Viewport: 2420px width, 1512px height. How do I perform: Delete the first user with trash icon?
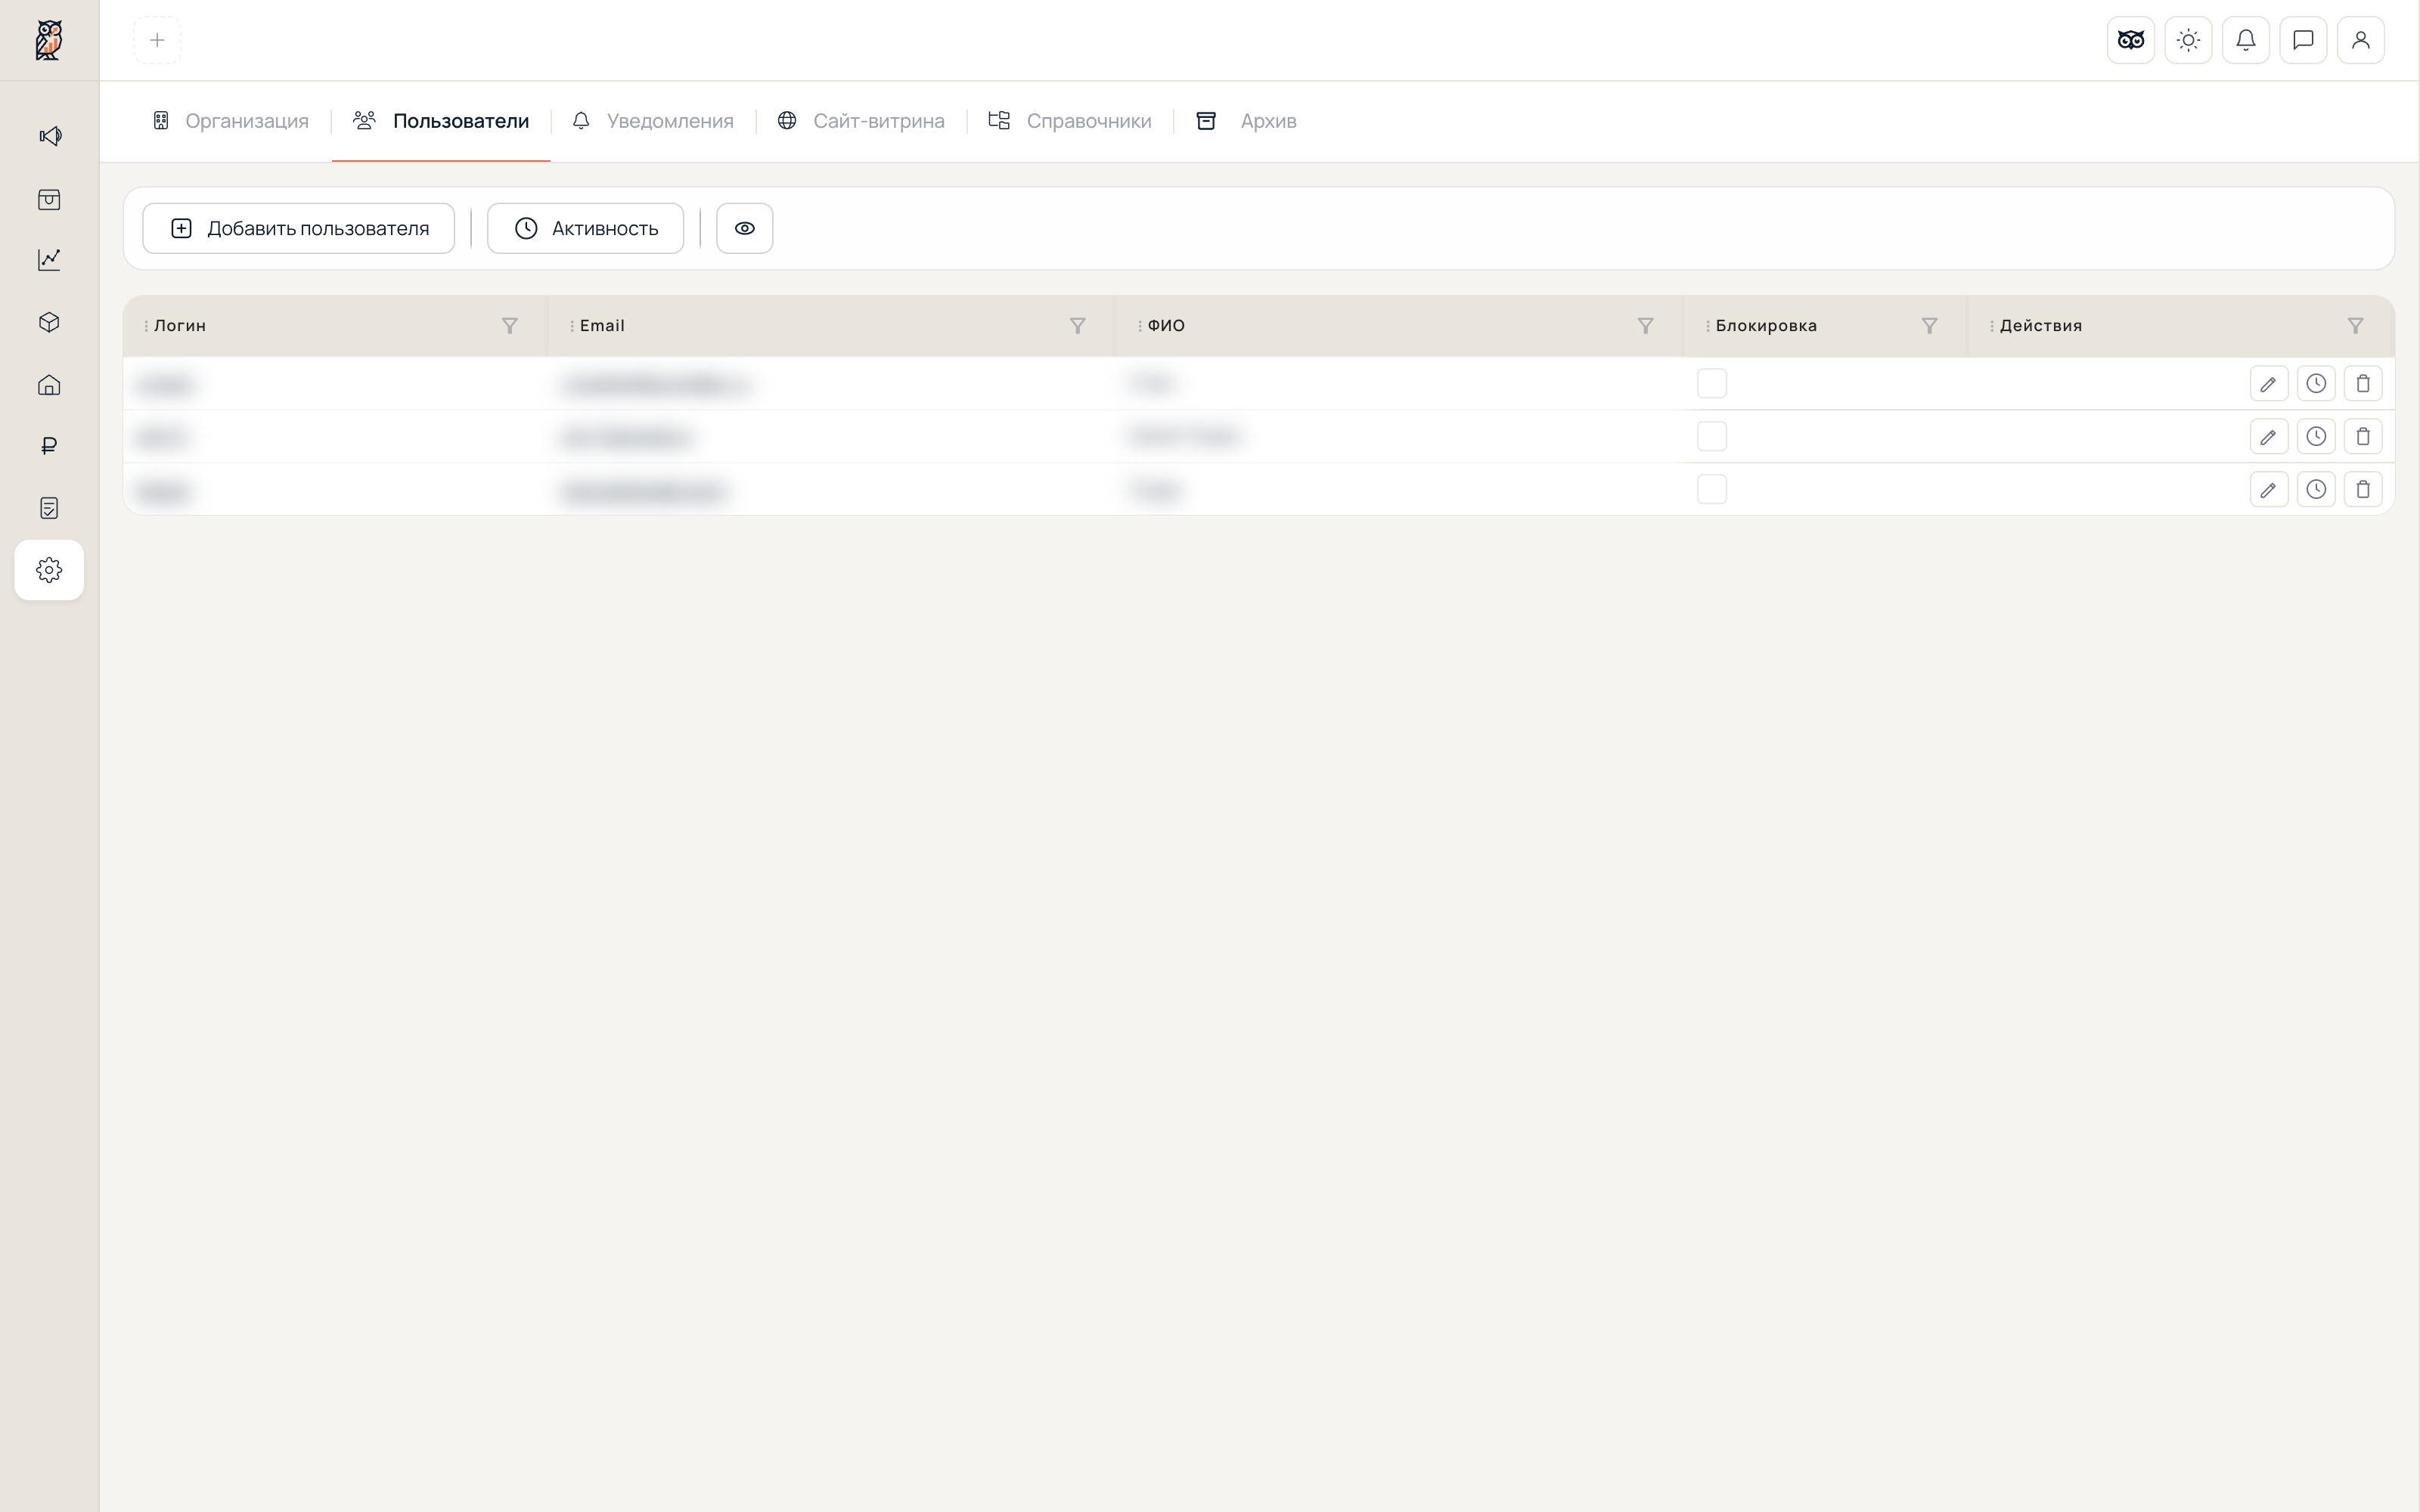point(2363,384)
